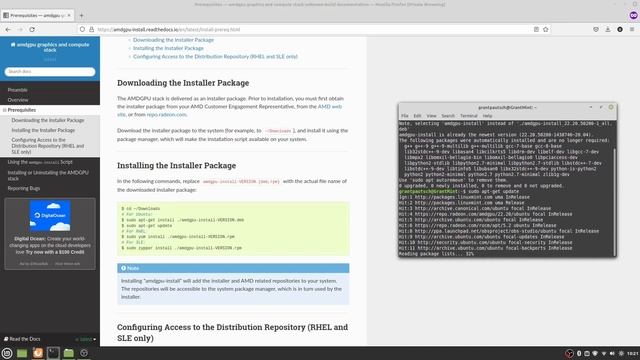Image resolution: width=640 pixels, height=360 pixels.
Task: Click the volume speaker tray icon
Action: point(612,353)
